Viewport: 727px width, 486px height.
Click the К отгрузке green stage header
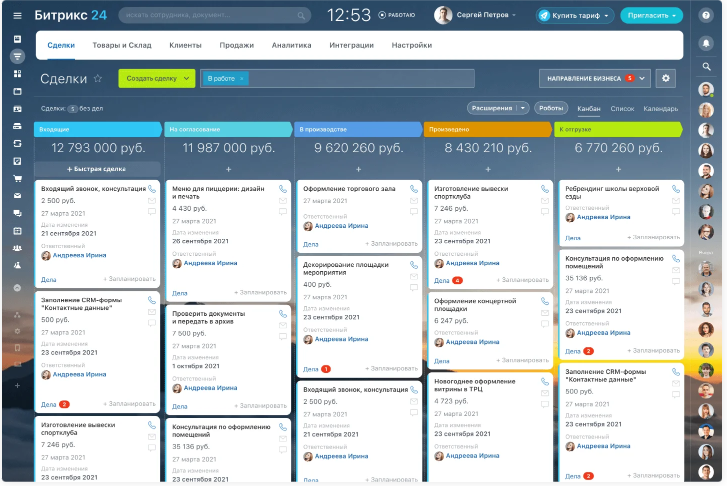click(618, 129)
